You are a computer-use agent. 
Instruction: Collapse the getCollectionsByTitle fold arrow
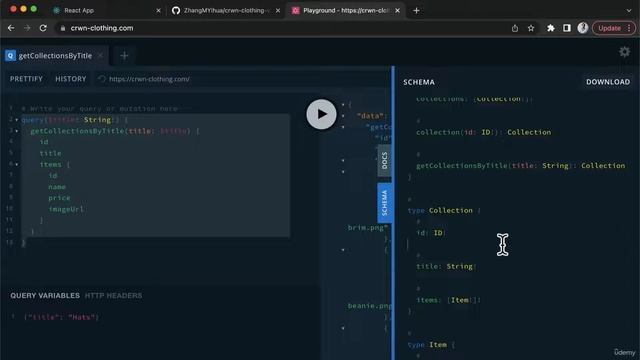17,131
